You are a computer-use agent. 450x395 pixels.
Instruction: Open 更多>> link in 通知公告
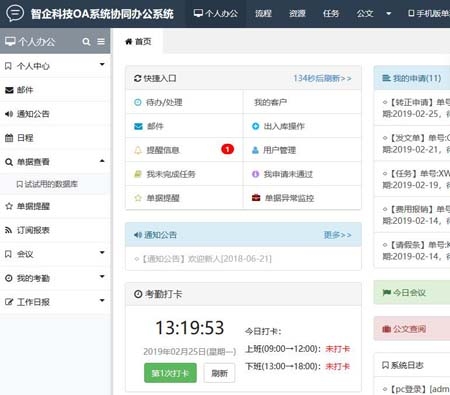338,235
